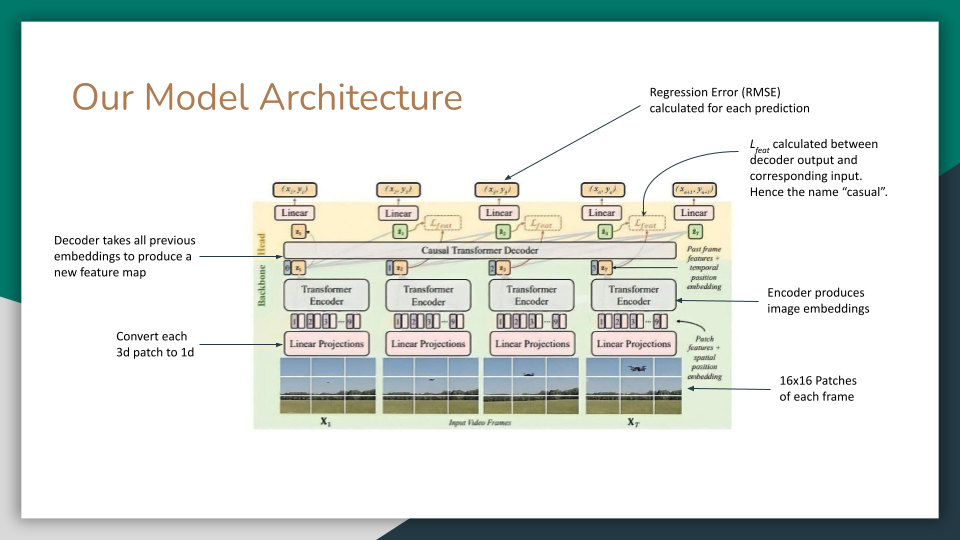The width and height of the screenshot is (960, 540).
Task: Select the leftmost Linear Projections box
Action: tap(324, 344)
